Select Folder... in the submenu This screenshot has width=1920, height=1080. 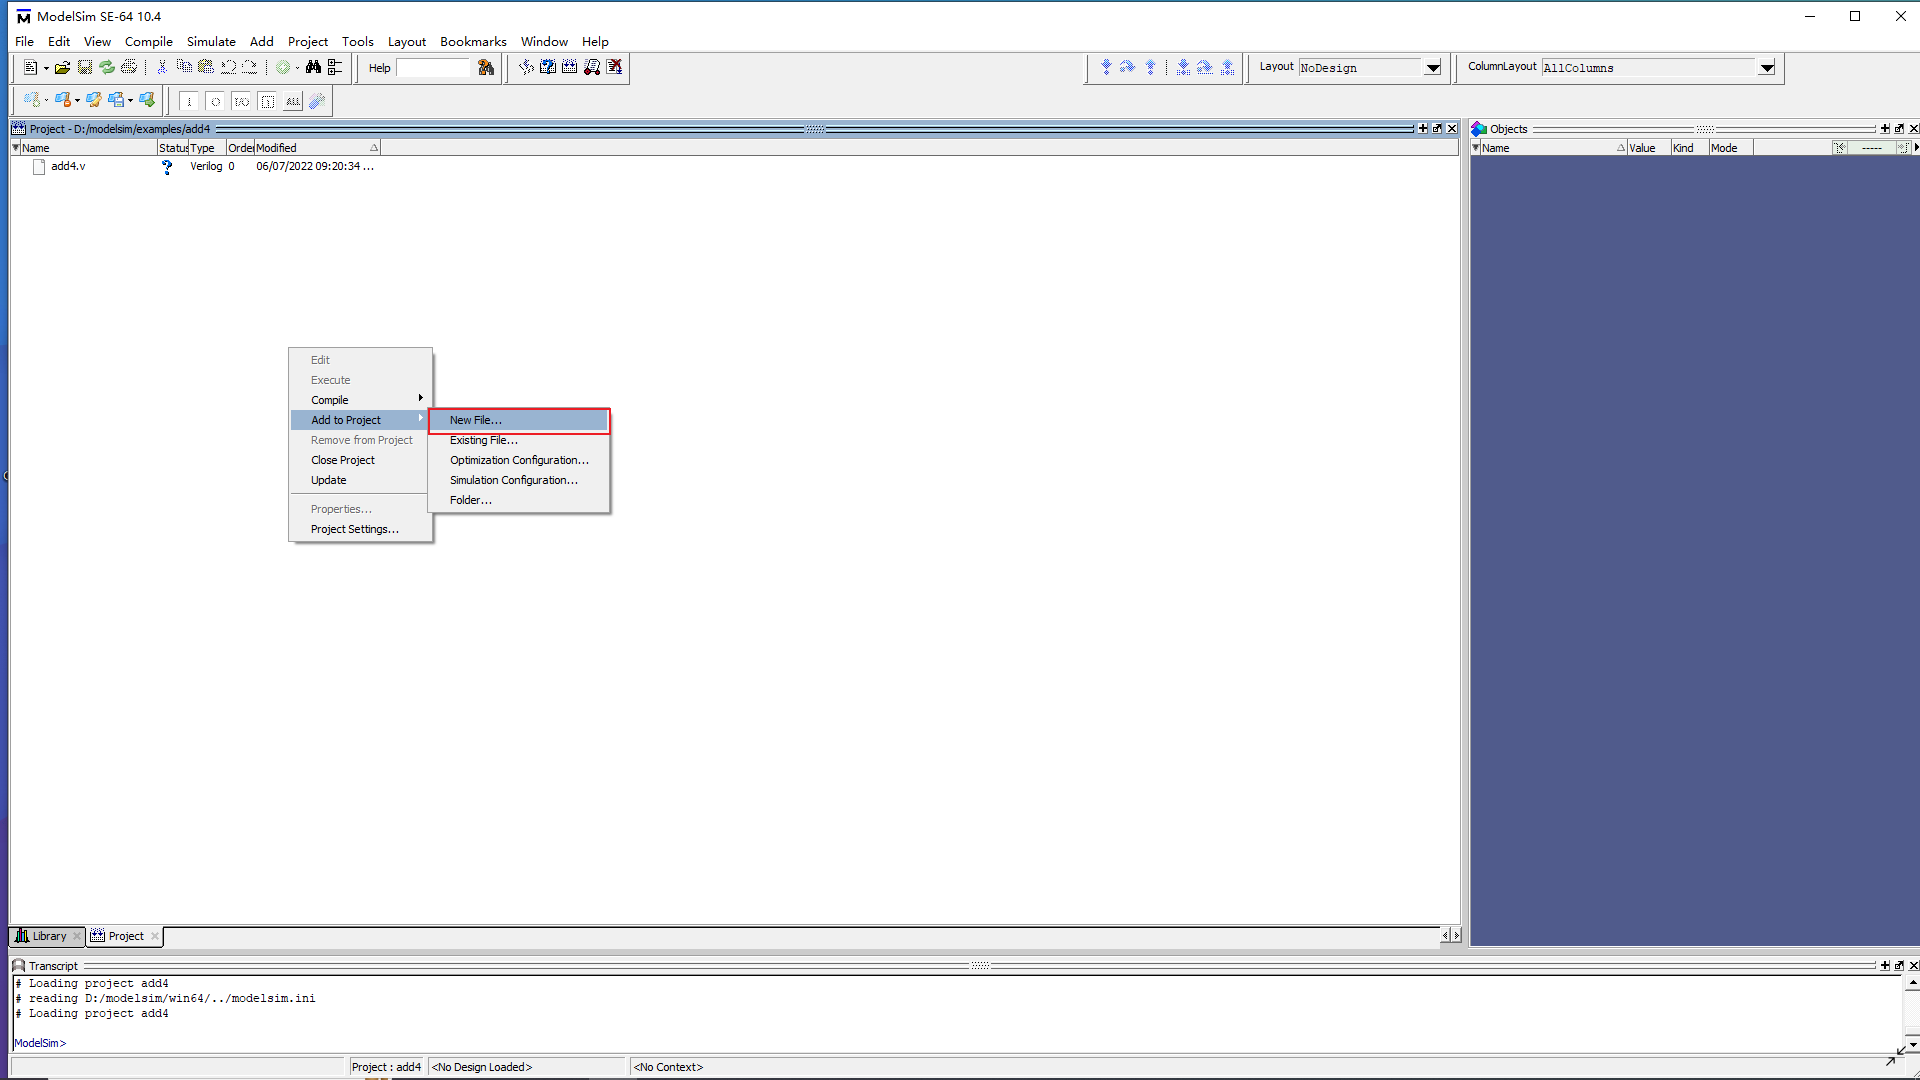pyautogui.click(x=519, y=500)
